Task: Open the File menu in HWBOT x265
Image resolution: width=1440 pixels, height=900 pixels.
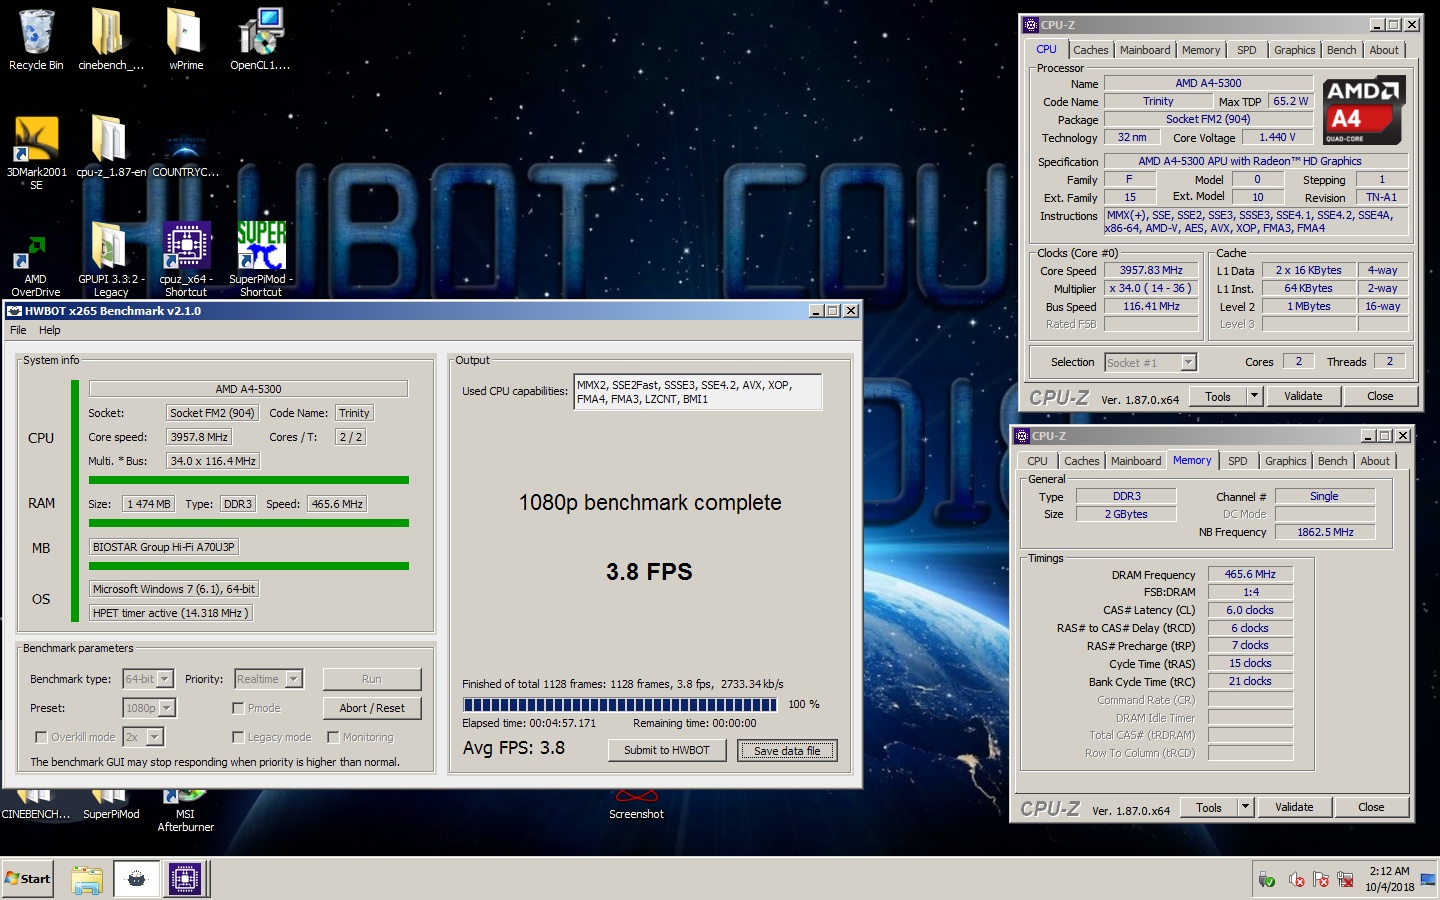Action: [x=18, y=330]
